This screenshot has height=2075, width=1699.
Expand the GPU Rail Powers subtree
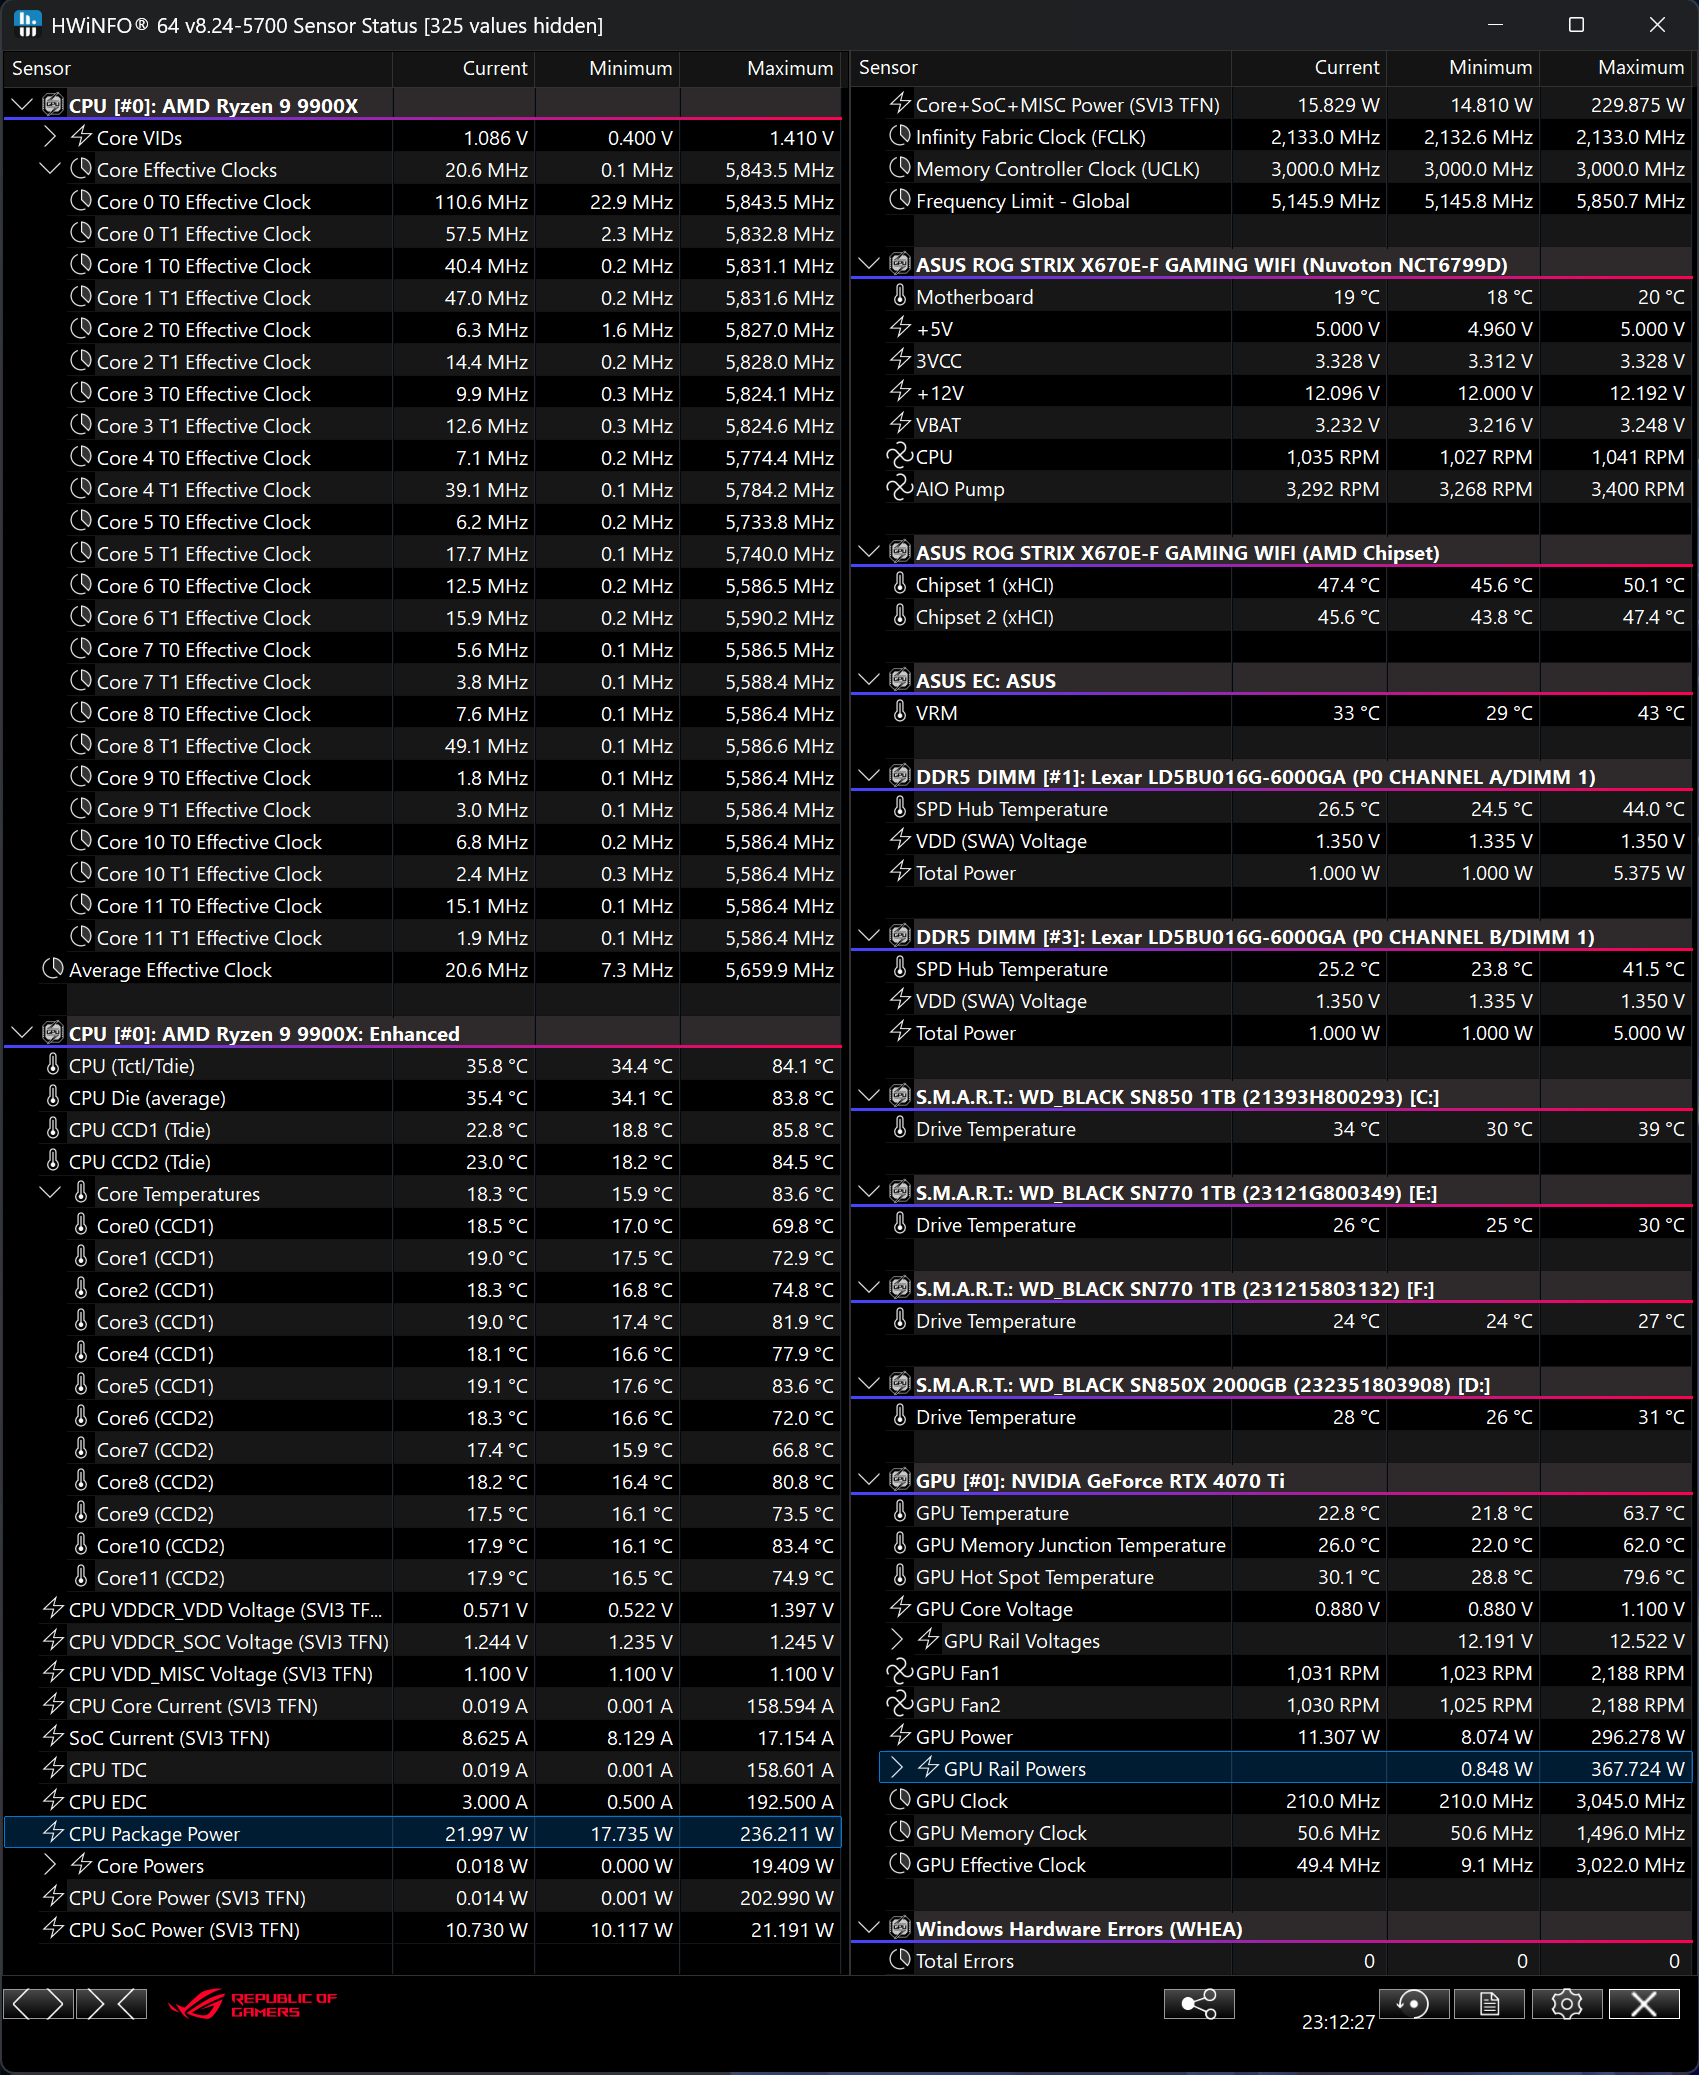[897, 1768]
